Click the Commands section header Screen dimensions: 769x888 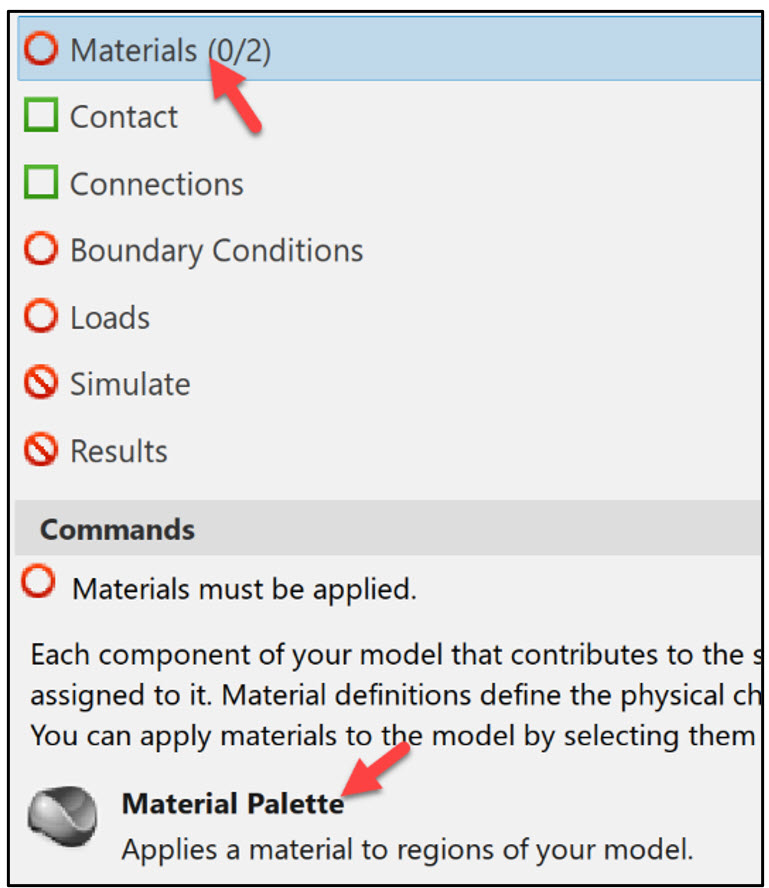[x=117, y=529]
